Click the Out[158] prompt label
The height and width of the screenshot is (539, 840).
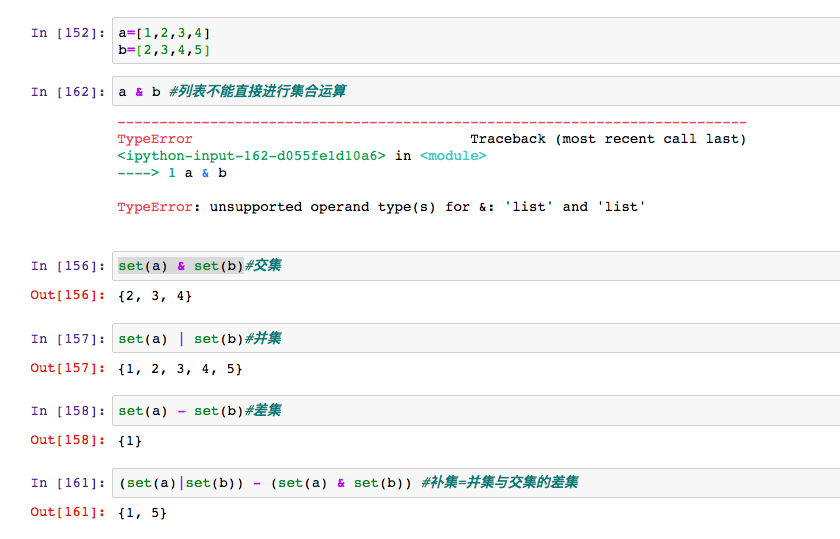coord(68,440)
